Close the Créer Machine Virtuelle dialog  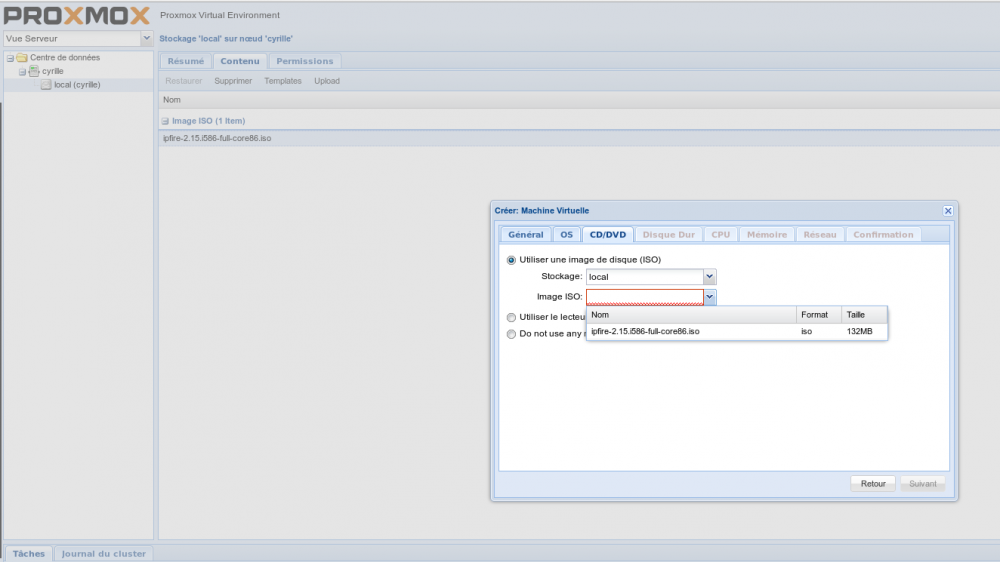tap(947, 211)
